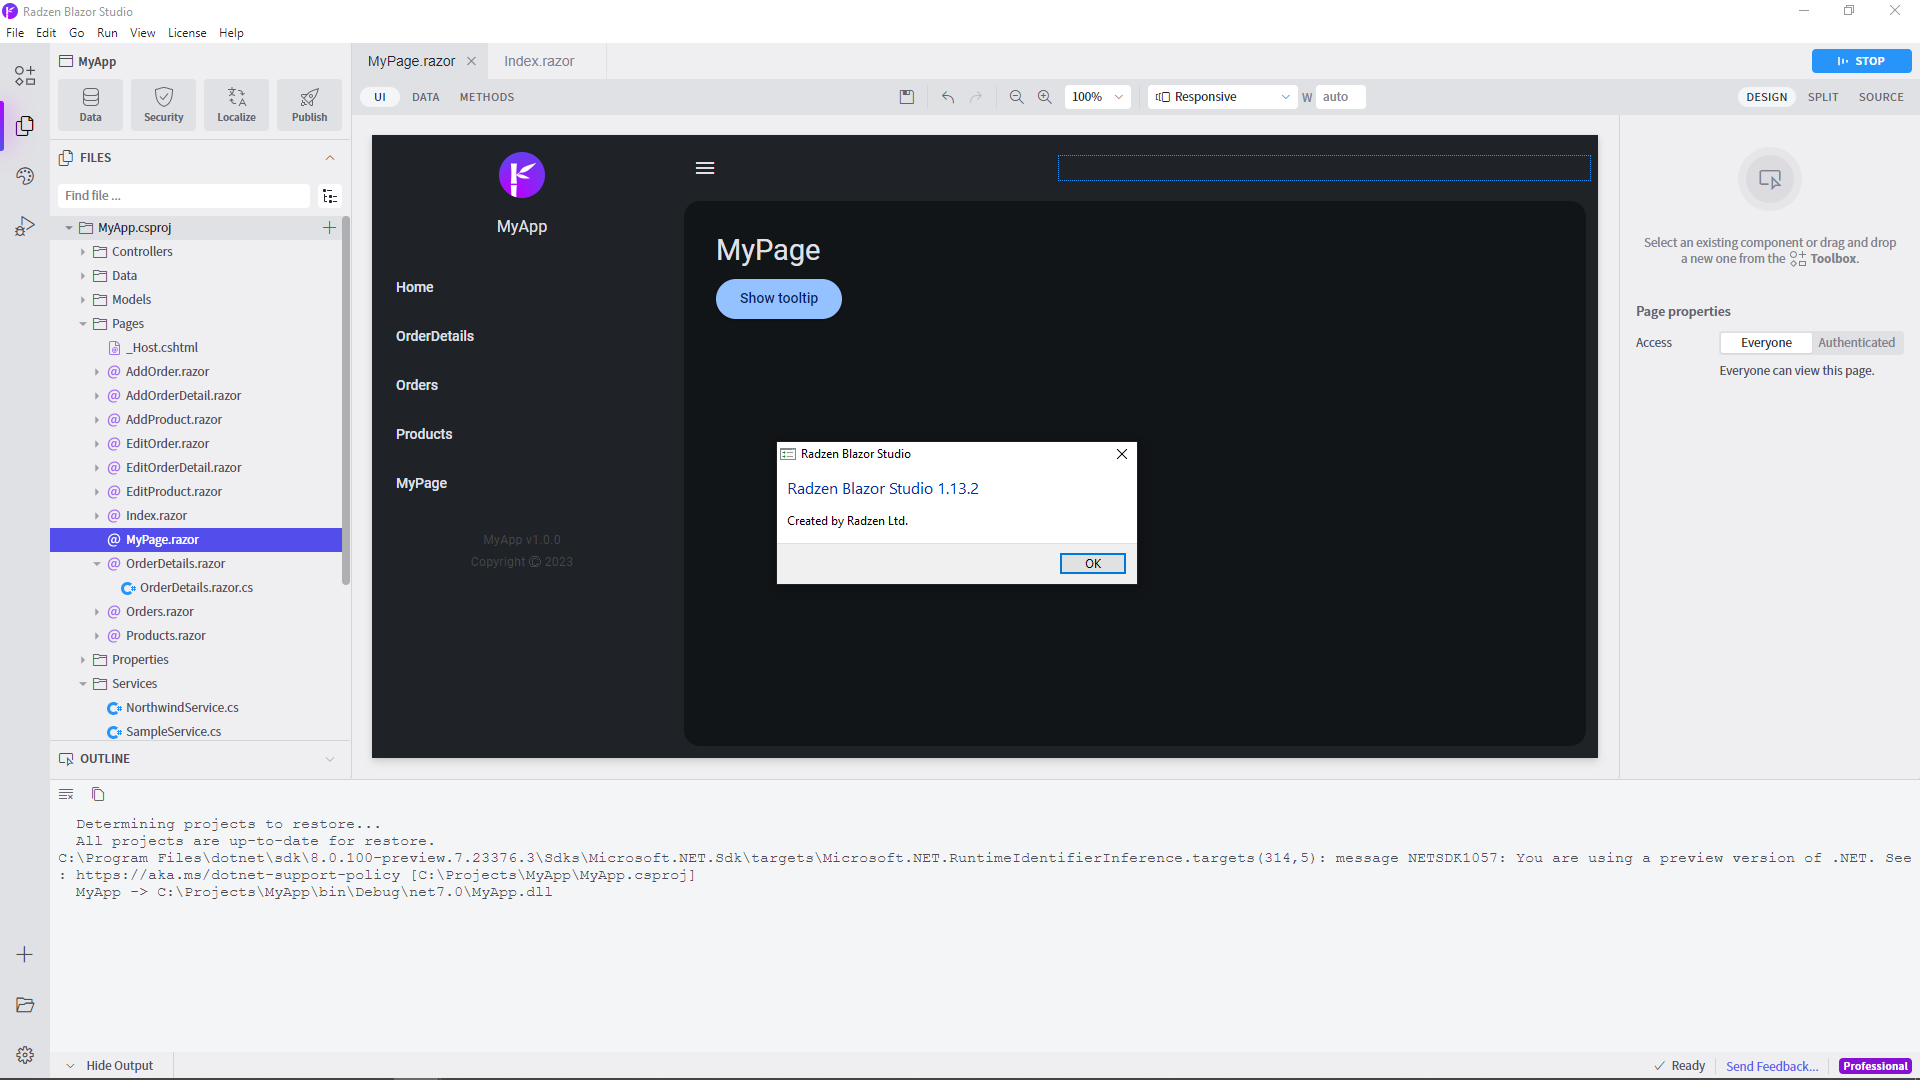This screenshot has height=1080, width=1920.
Task: Click the save icon in toolbar
Action: click(907, 97)
